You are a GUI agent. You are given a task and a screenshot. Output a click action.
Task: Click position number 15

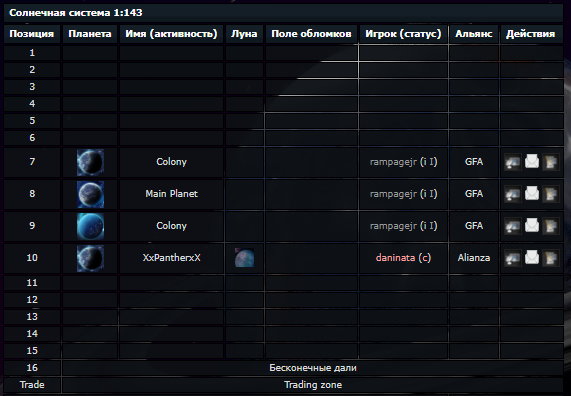pyautogui.click(x=32, y=350)
